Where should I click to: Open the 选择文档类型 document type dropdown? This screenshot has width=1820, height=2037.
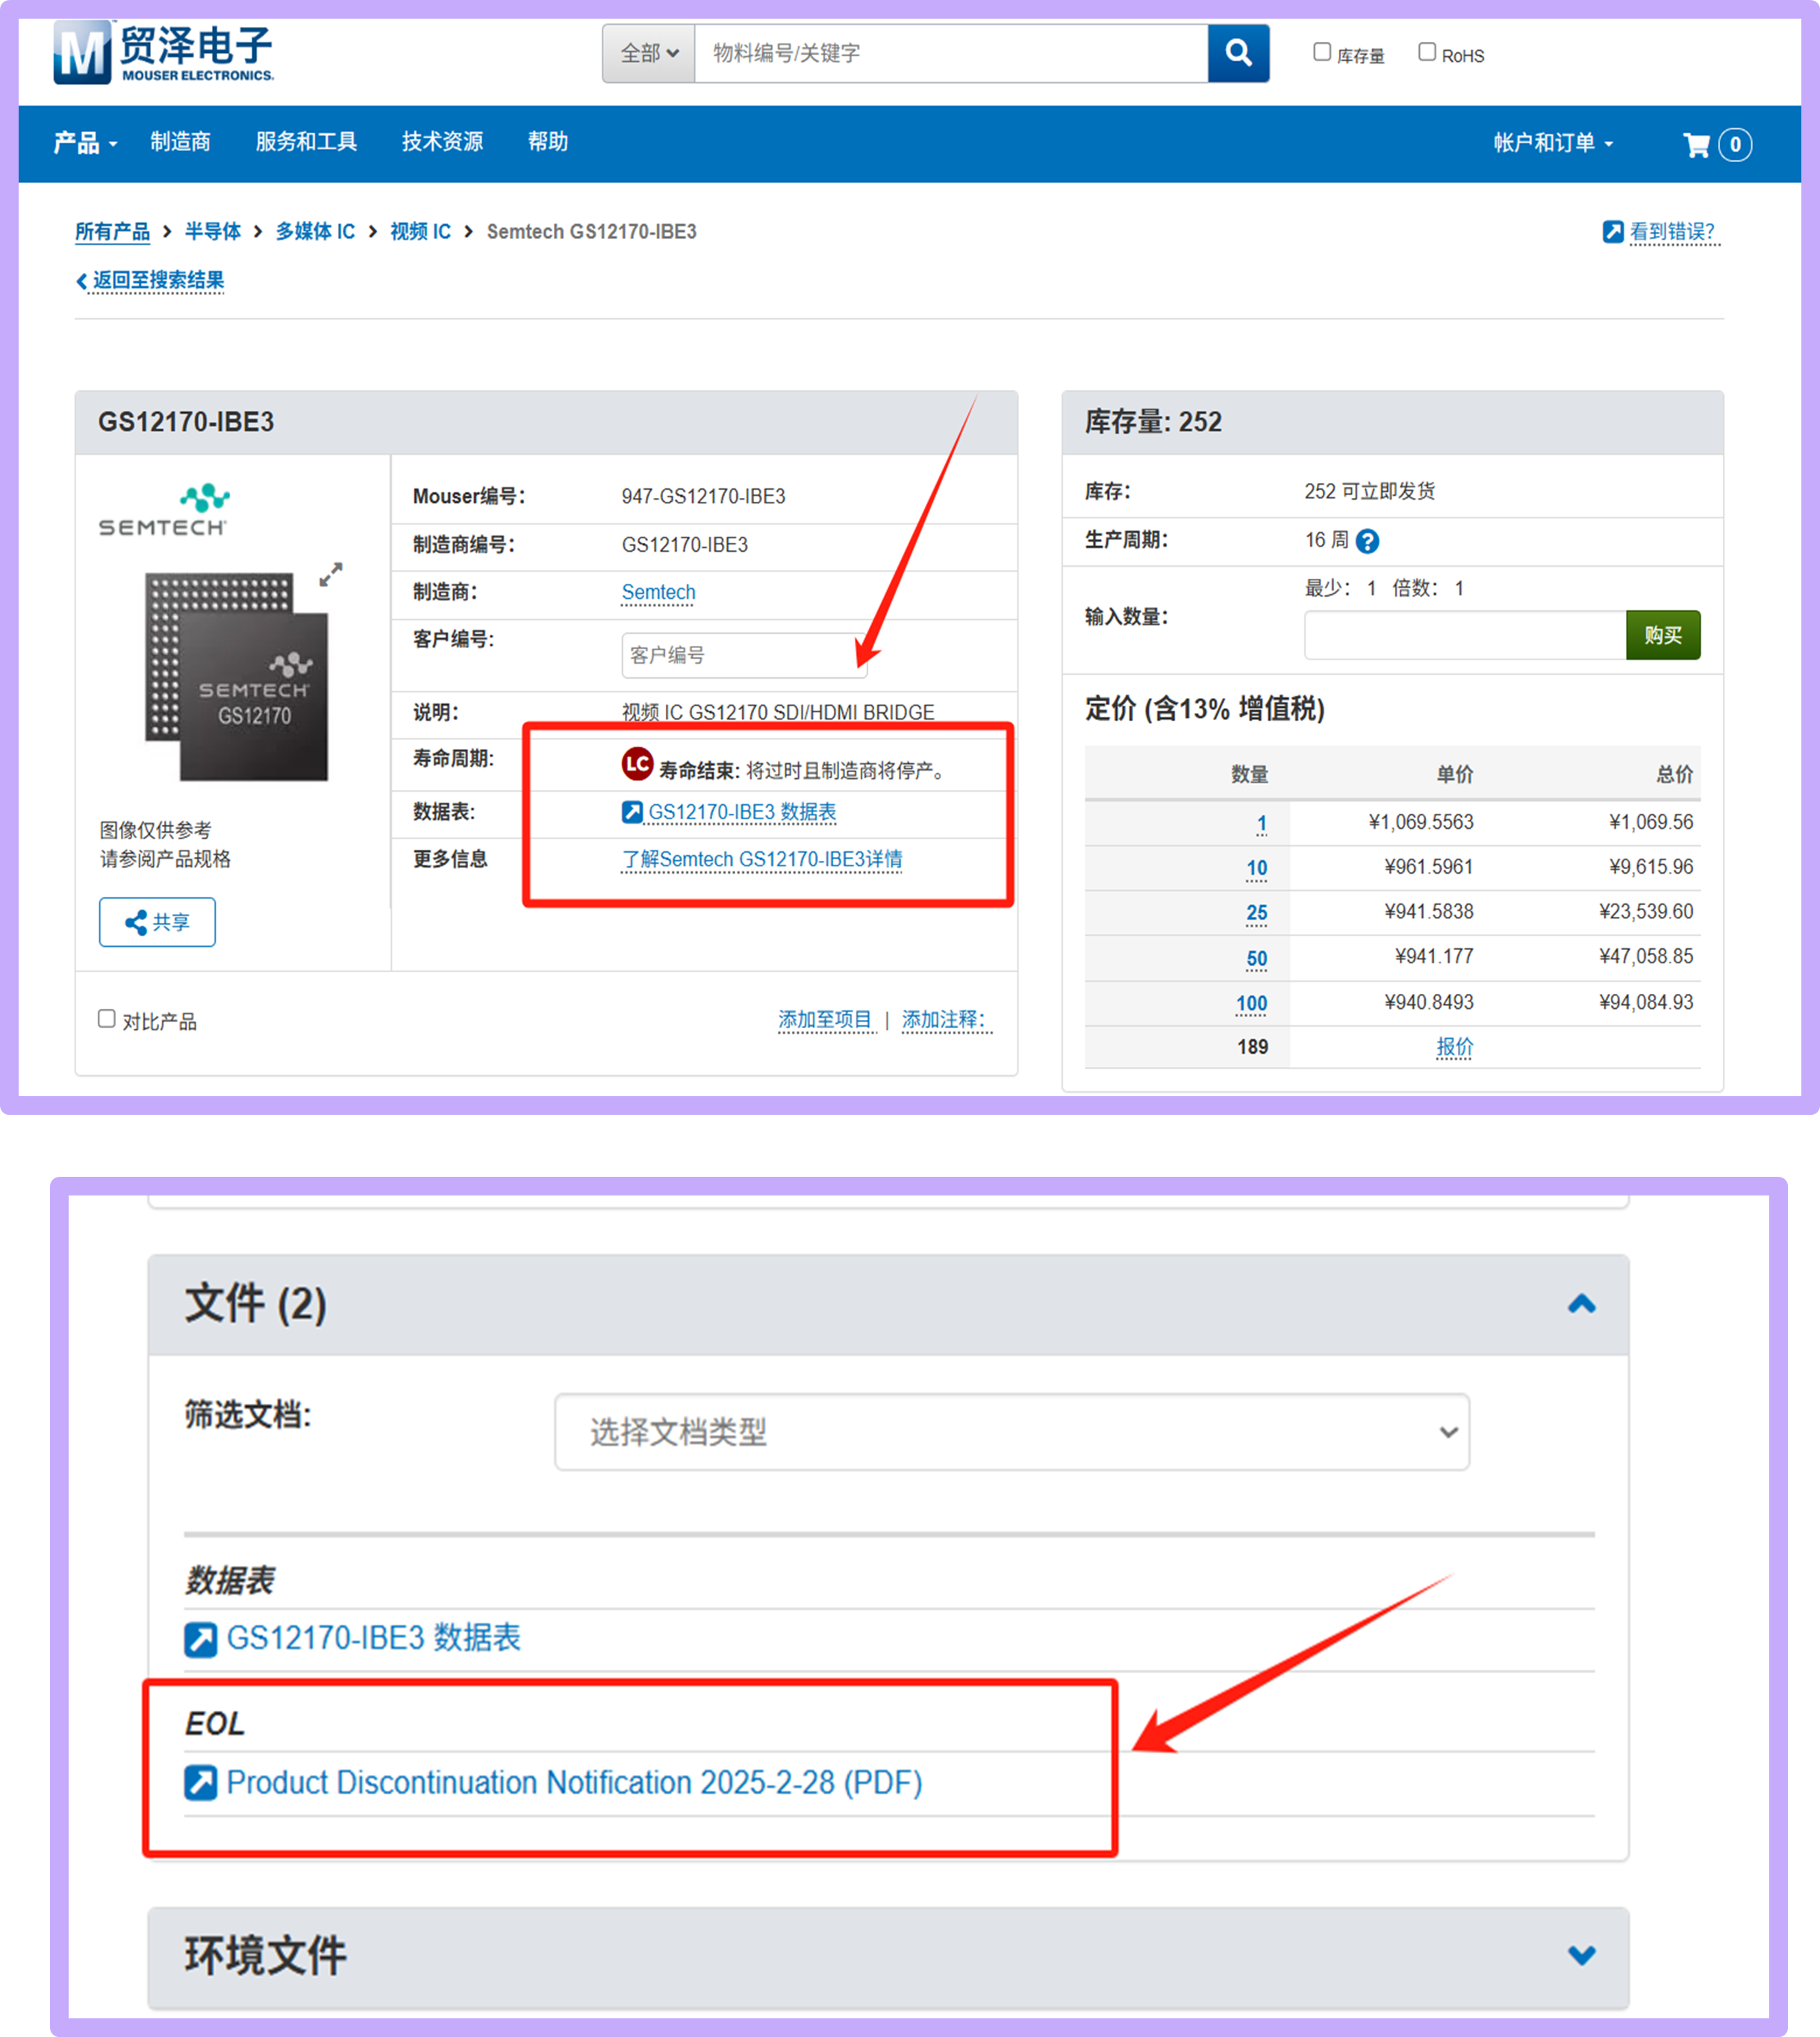pos(1011,1432)
